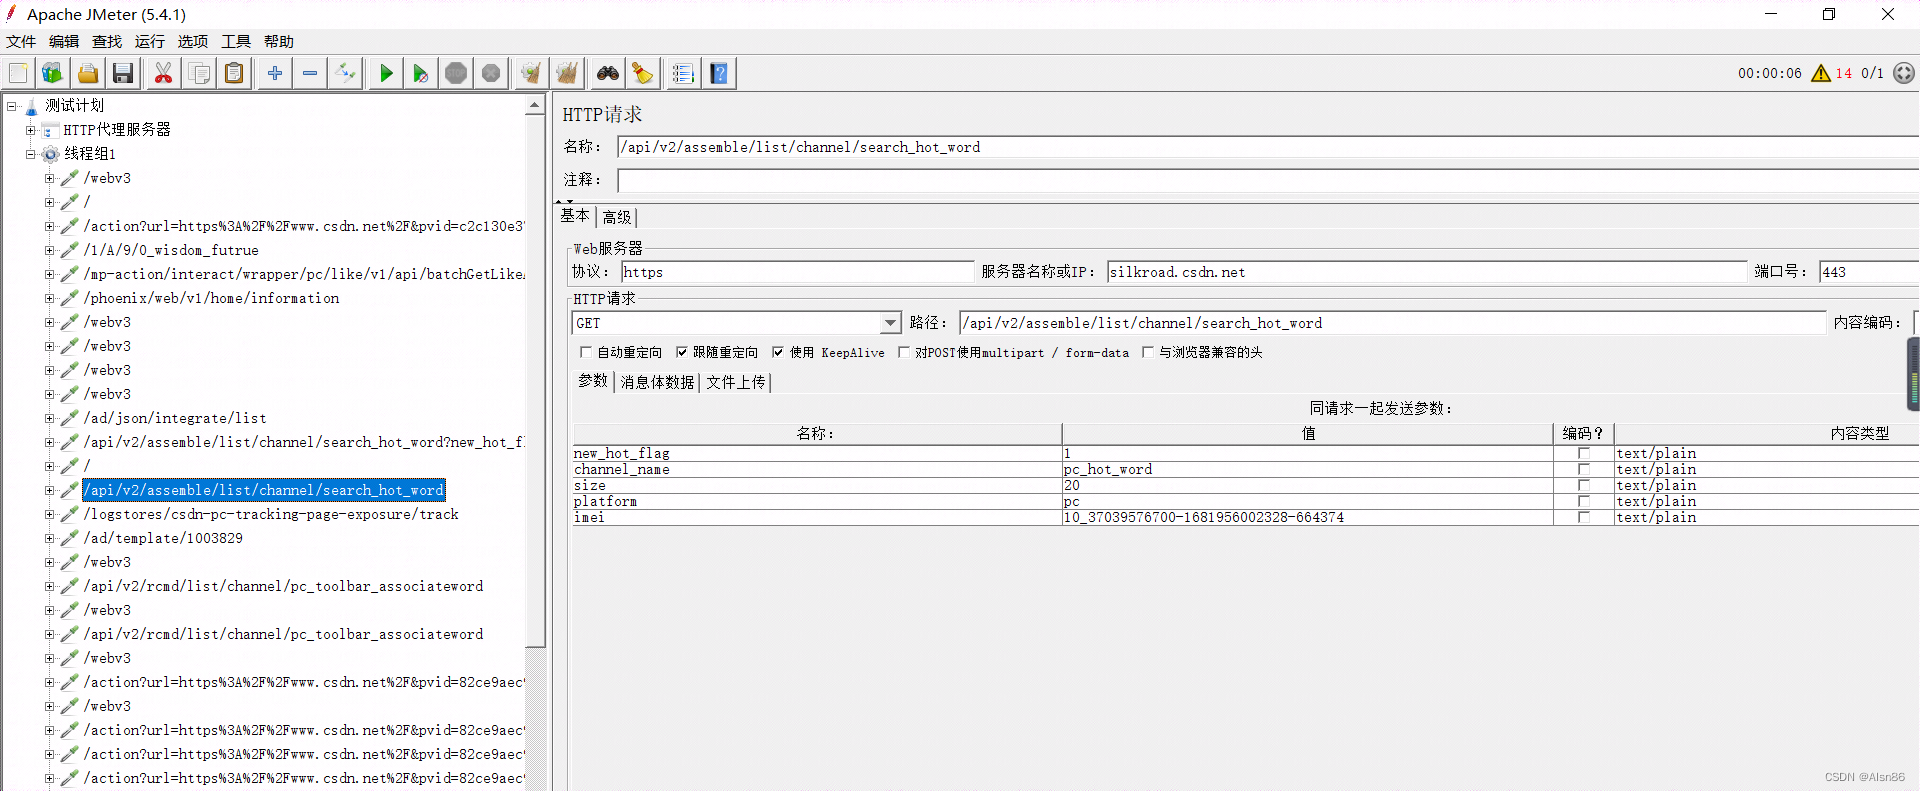Expand the /ad/template/1003829 node
The image size is (1920, 791).
tap(50, 538)
